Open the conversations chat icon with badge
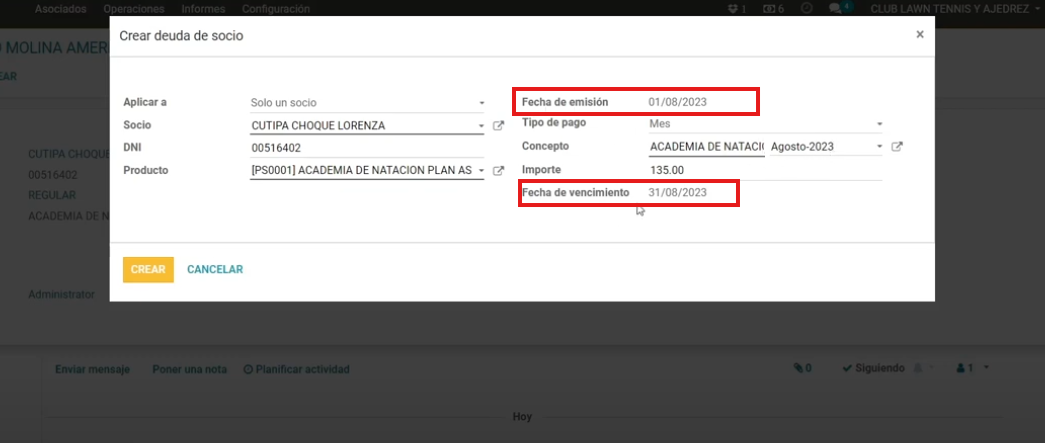This screenshot has height=443, width=1045. 840,8
